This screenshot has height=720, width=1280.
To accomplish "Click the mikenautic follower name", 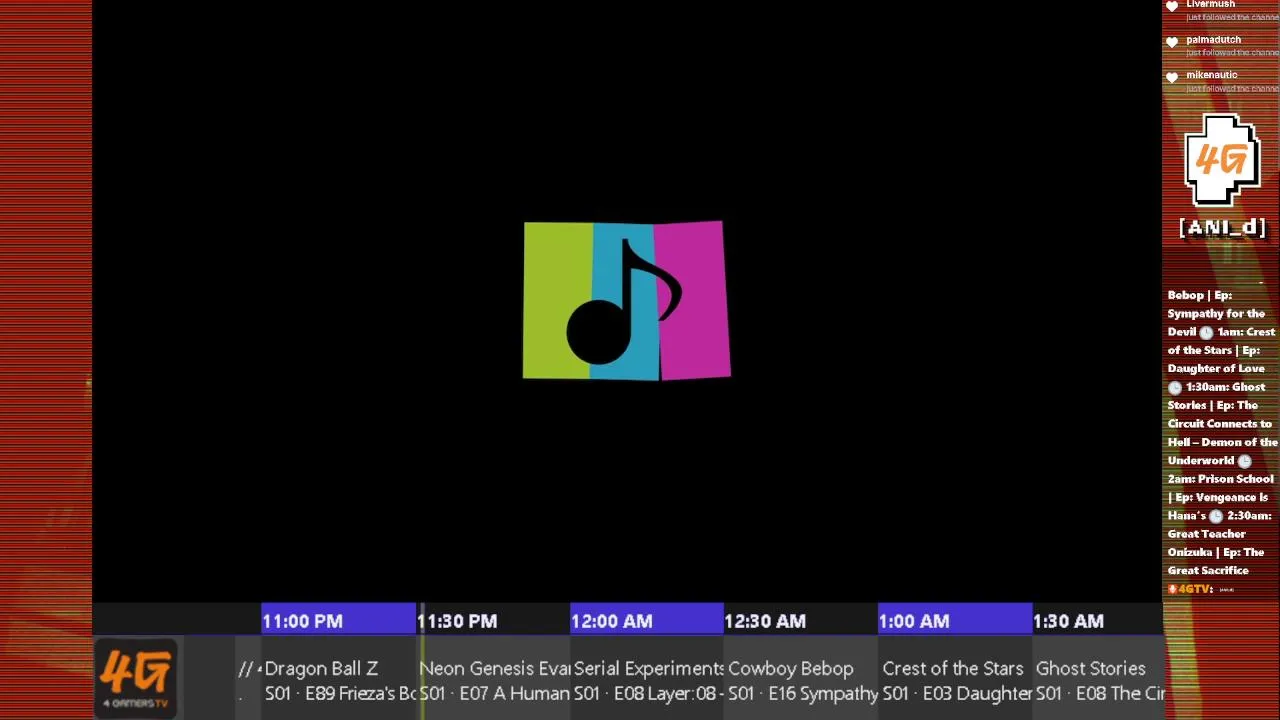I will point(1211,75).
